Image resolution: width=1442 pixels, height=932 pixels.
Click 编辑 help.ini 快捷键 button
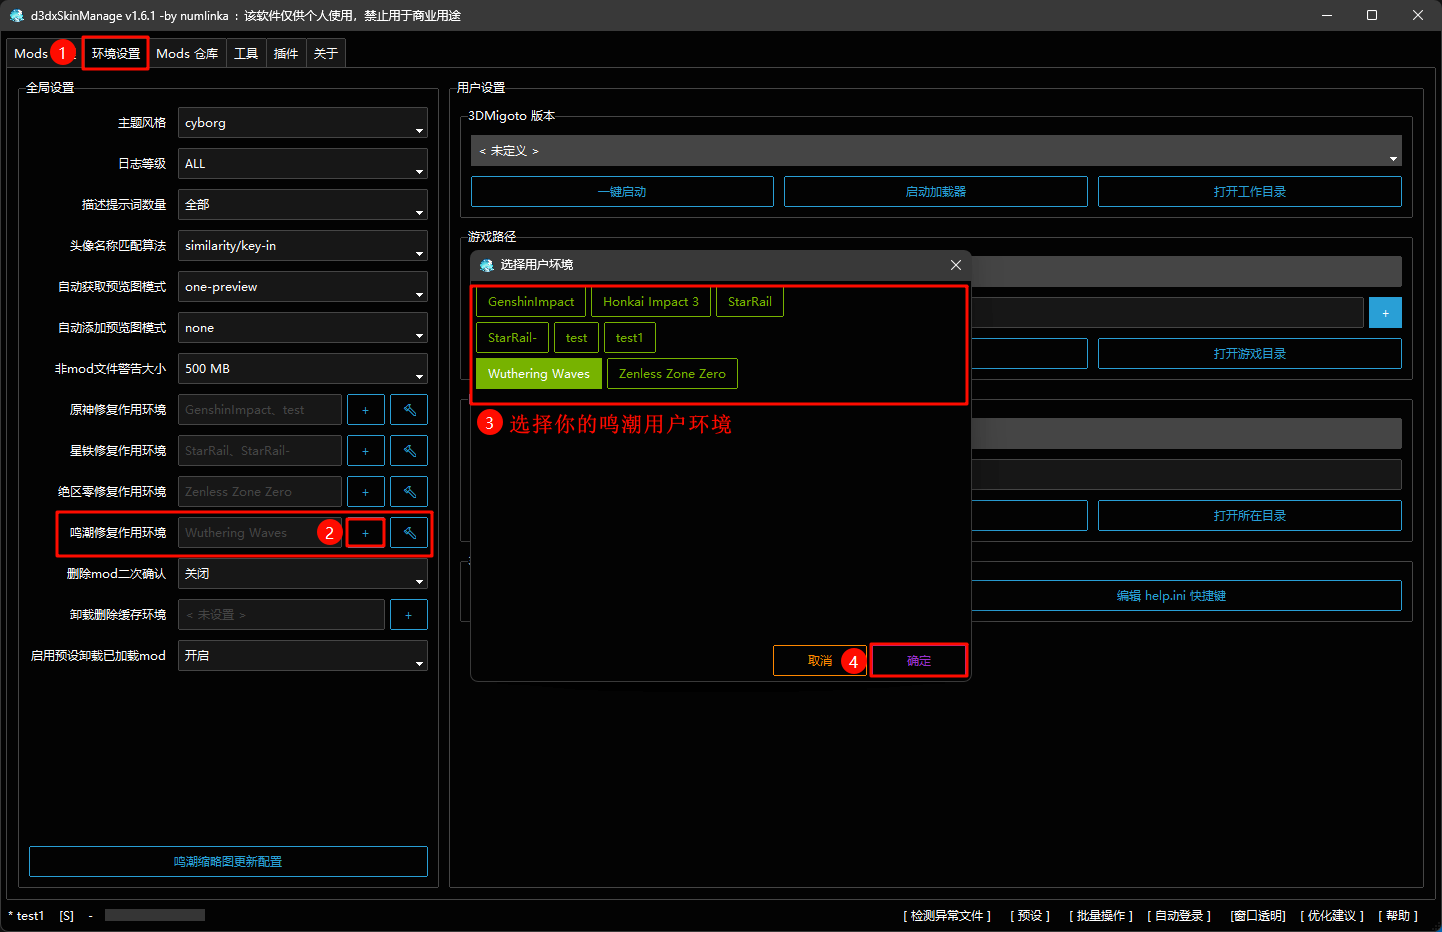(x=1171, y=596)
